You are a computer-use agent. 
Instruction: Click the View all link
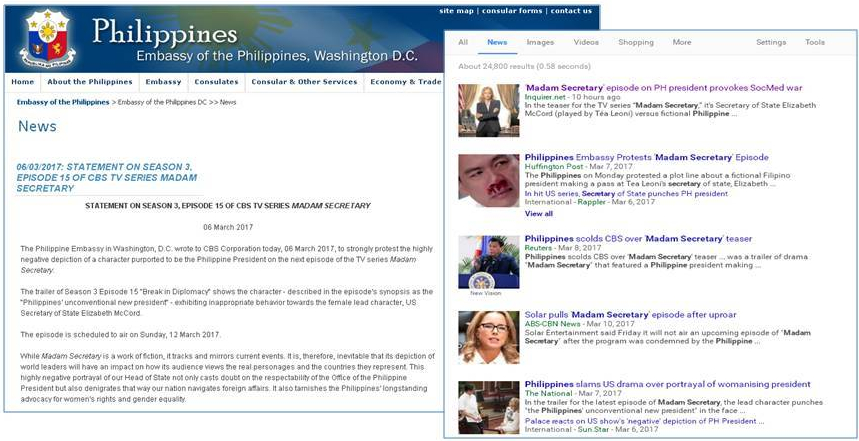538,213
